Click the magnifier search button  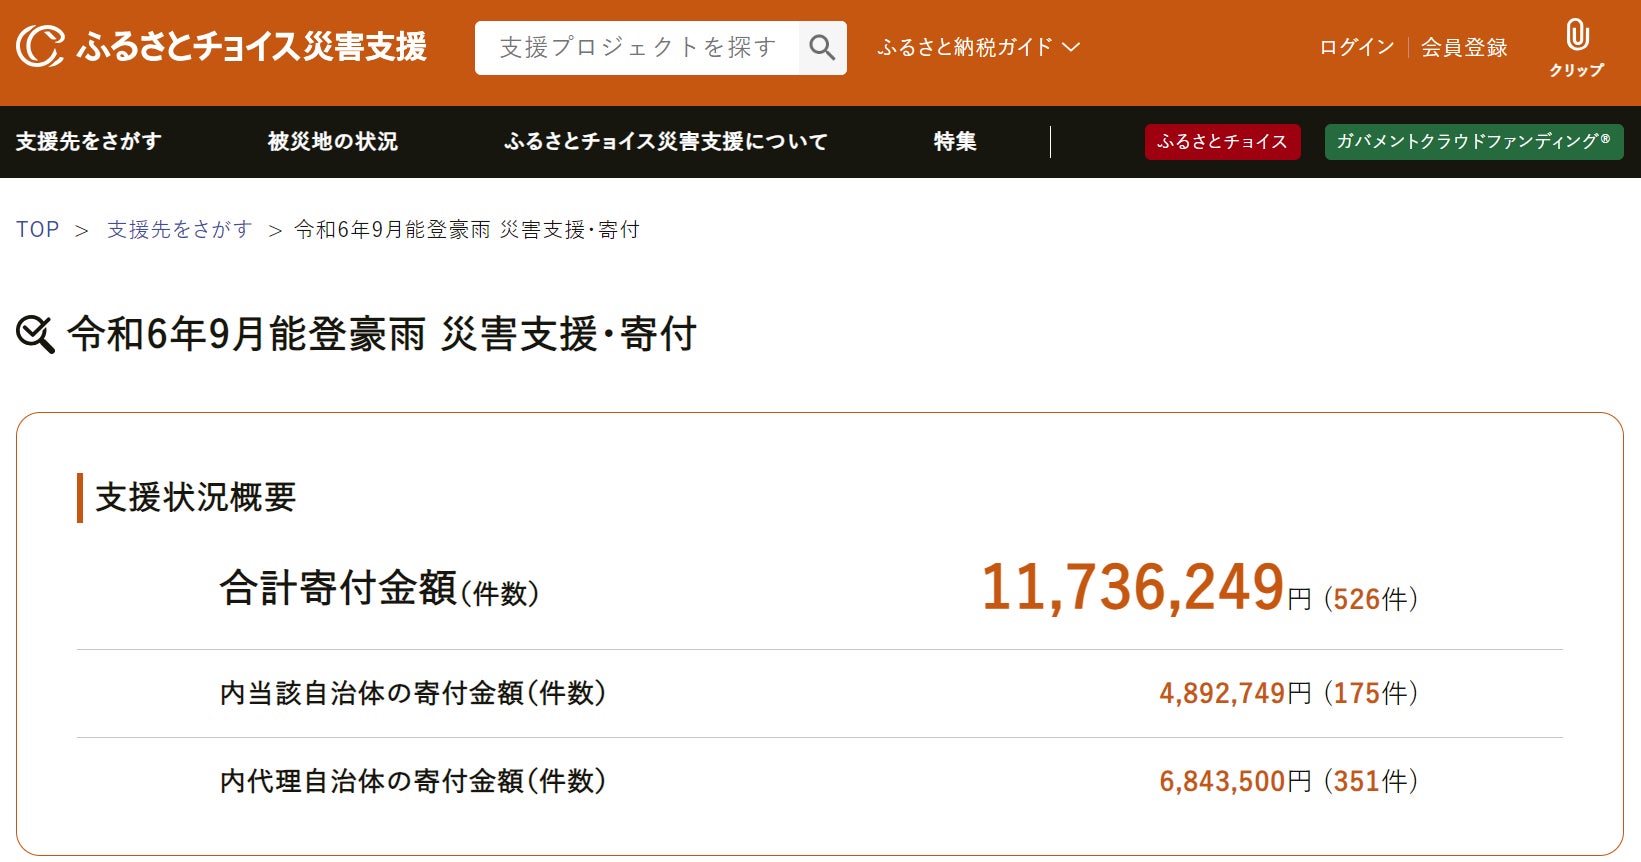pos(822,48)
